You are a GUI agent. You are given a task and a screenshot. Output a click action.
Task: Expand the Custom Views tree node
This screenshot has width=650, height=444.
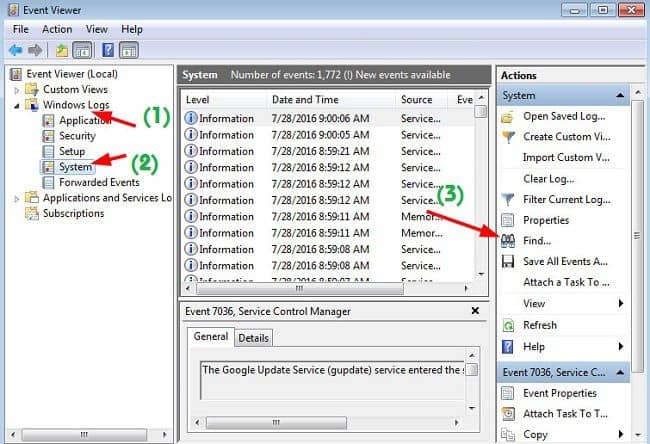click(17, 90)
